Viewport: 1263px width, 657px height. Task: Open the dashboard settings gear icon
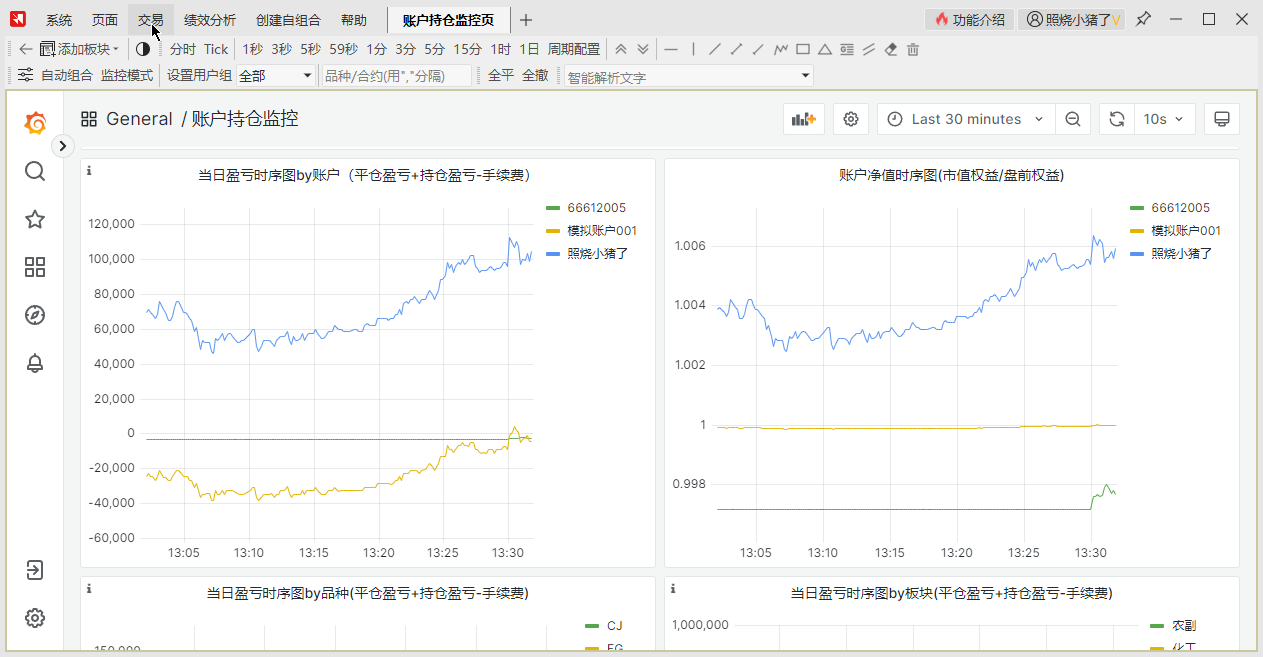point(851,118)
